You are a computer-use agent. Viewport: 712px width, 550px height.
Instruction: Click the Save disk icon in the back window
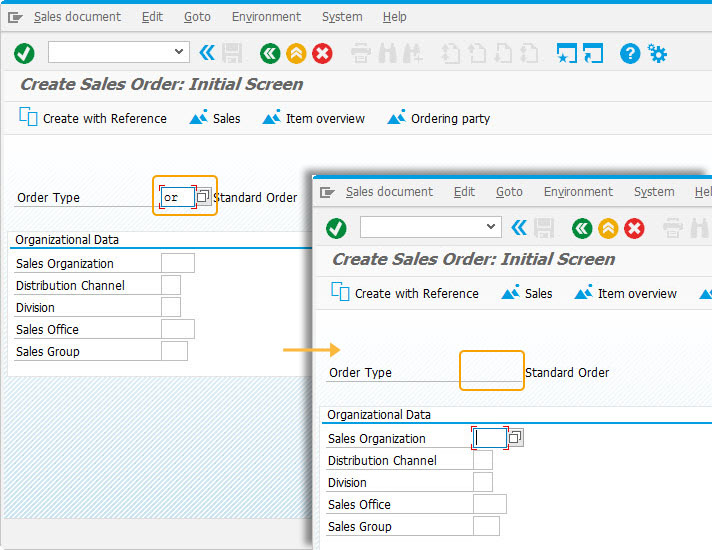(232, 53)
